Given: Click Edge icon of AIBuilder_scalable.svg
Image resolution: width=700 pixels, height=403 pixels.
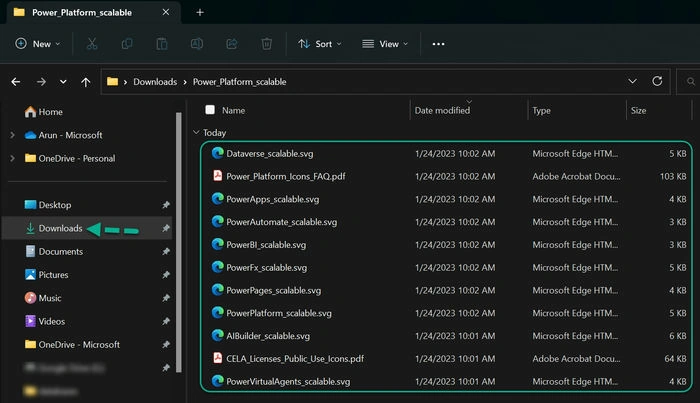Looking at the screenshot, I should click(217, 335).
